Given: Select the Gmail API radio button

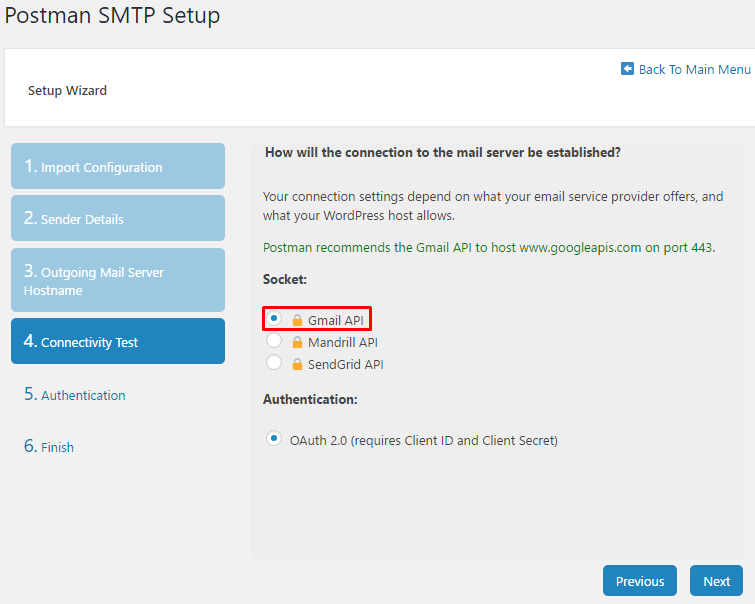Looking at the screenshot, I should point(274,318).
